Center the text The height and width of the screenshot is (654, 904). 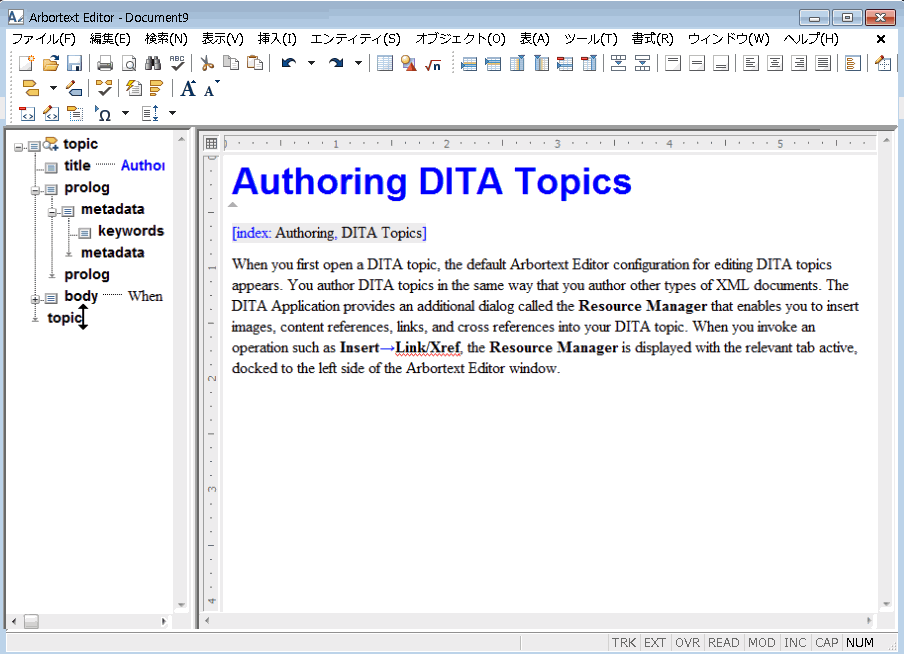click(775, 63)
